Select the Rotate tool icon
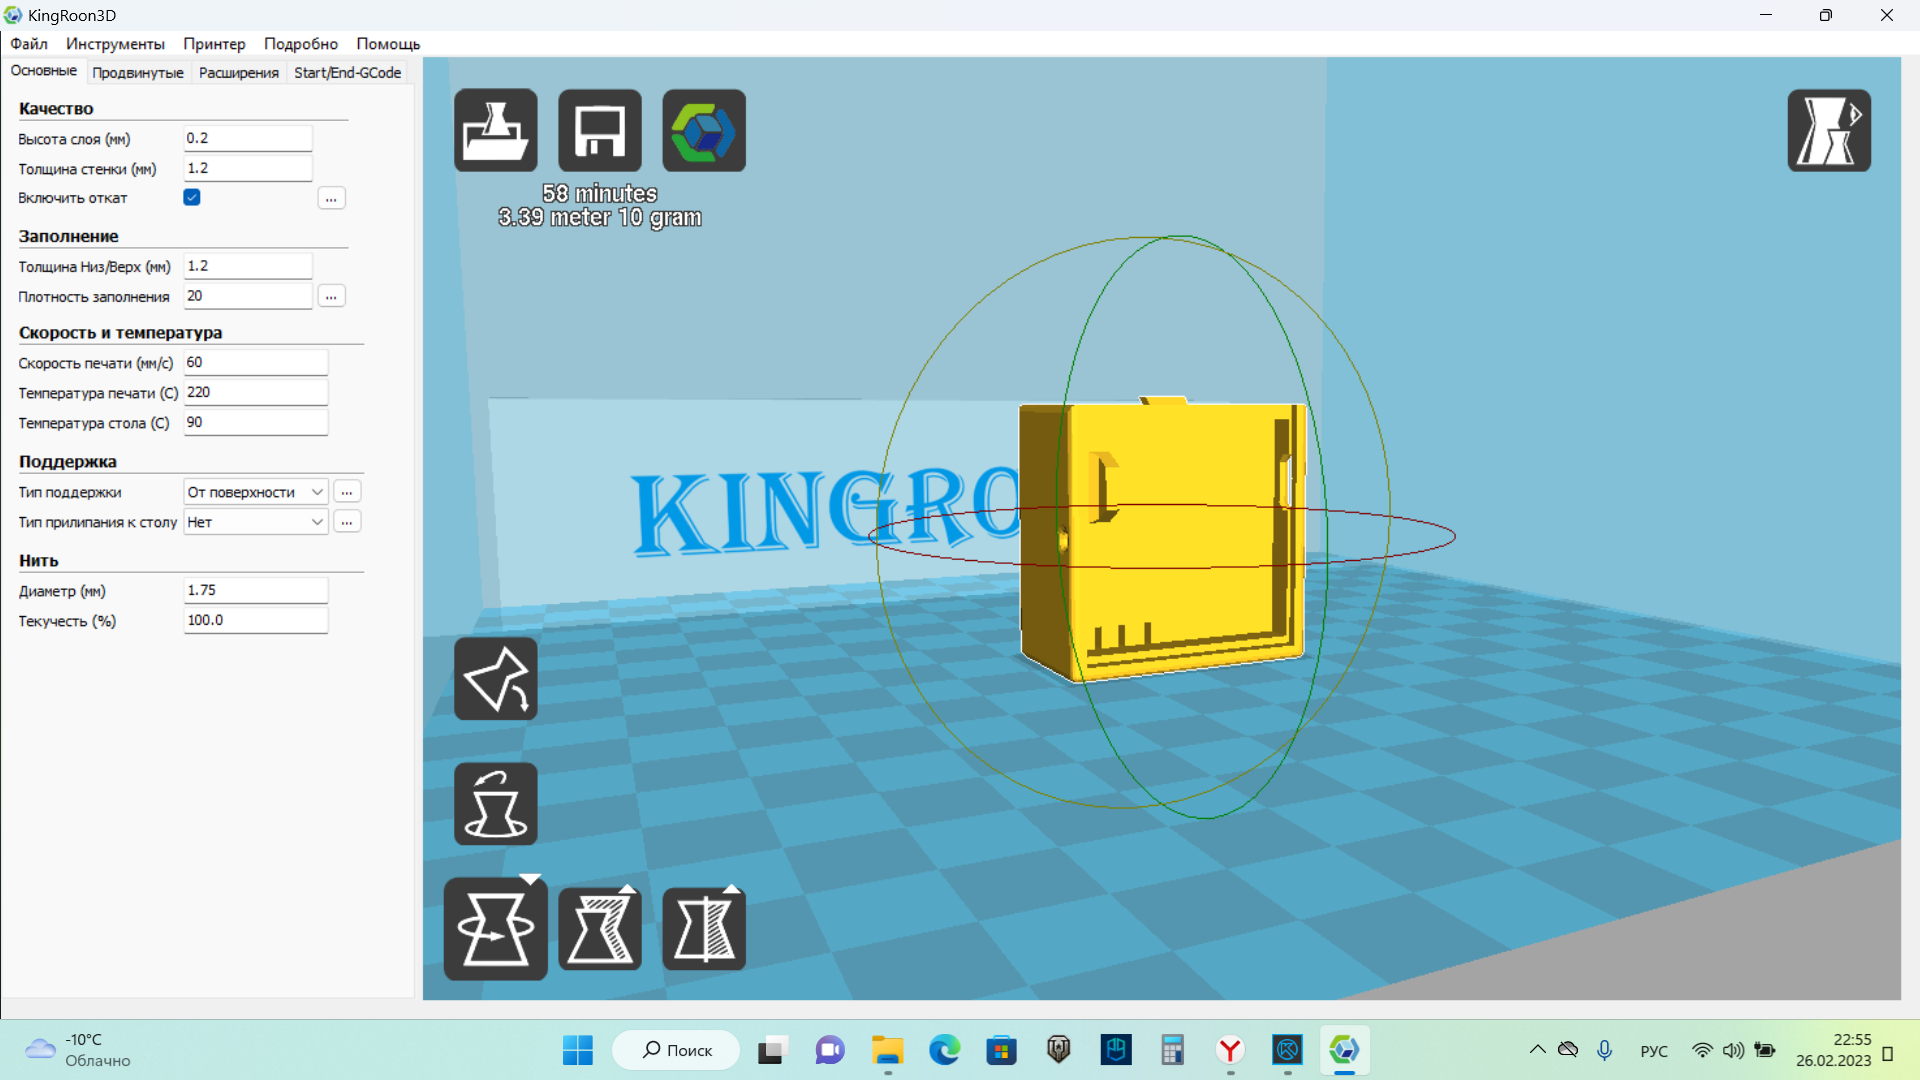This screenshot has width=1920, height=1080. coord(495,929)
